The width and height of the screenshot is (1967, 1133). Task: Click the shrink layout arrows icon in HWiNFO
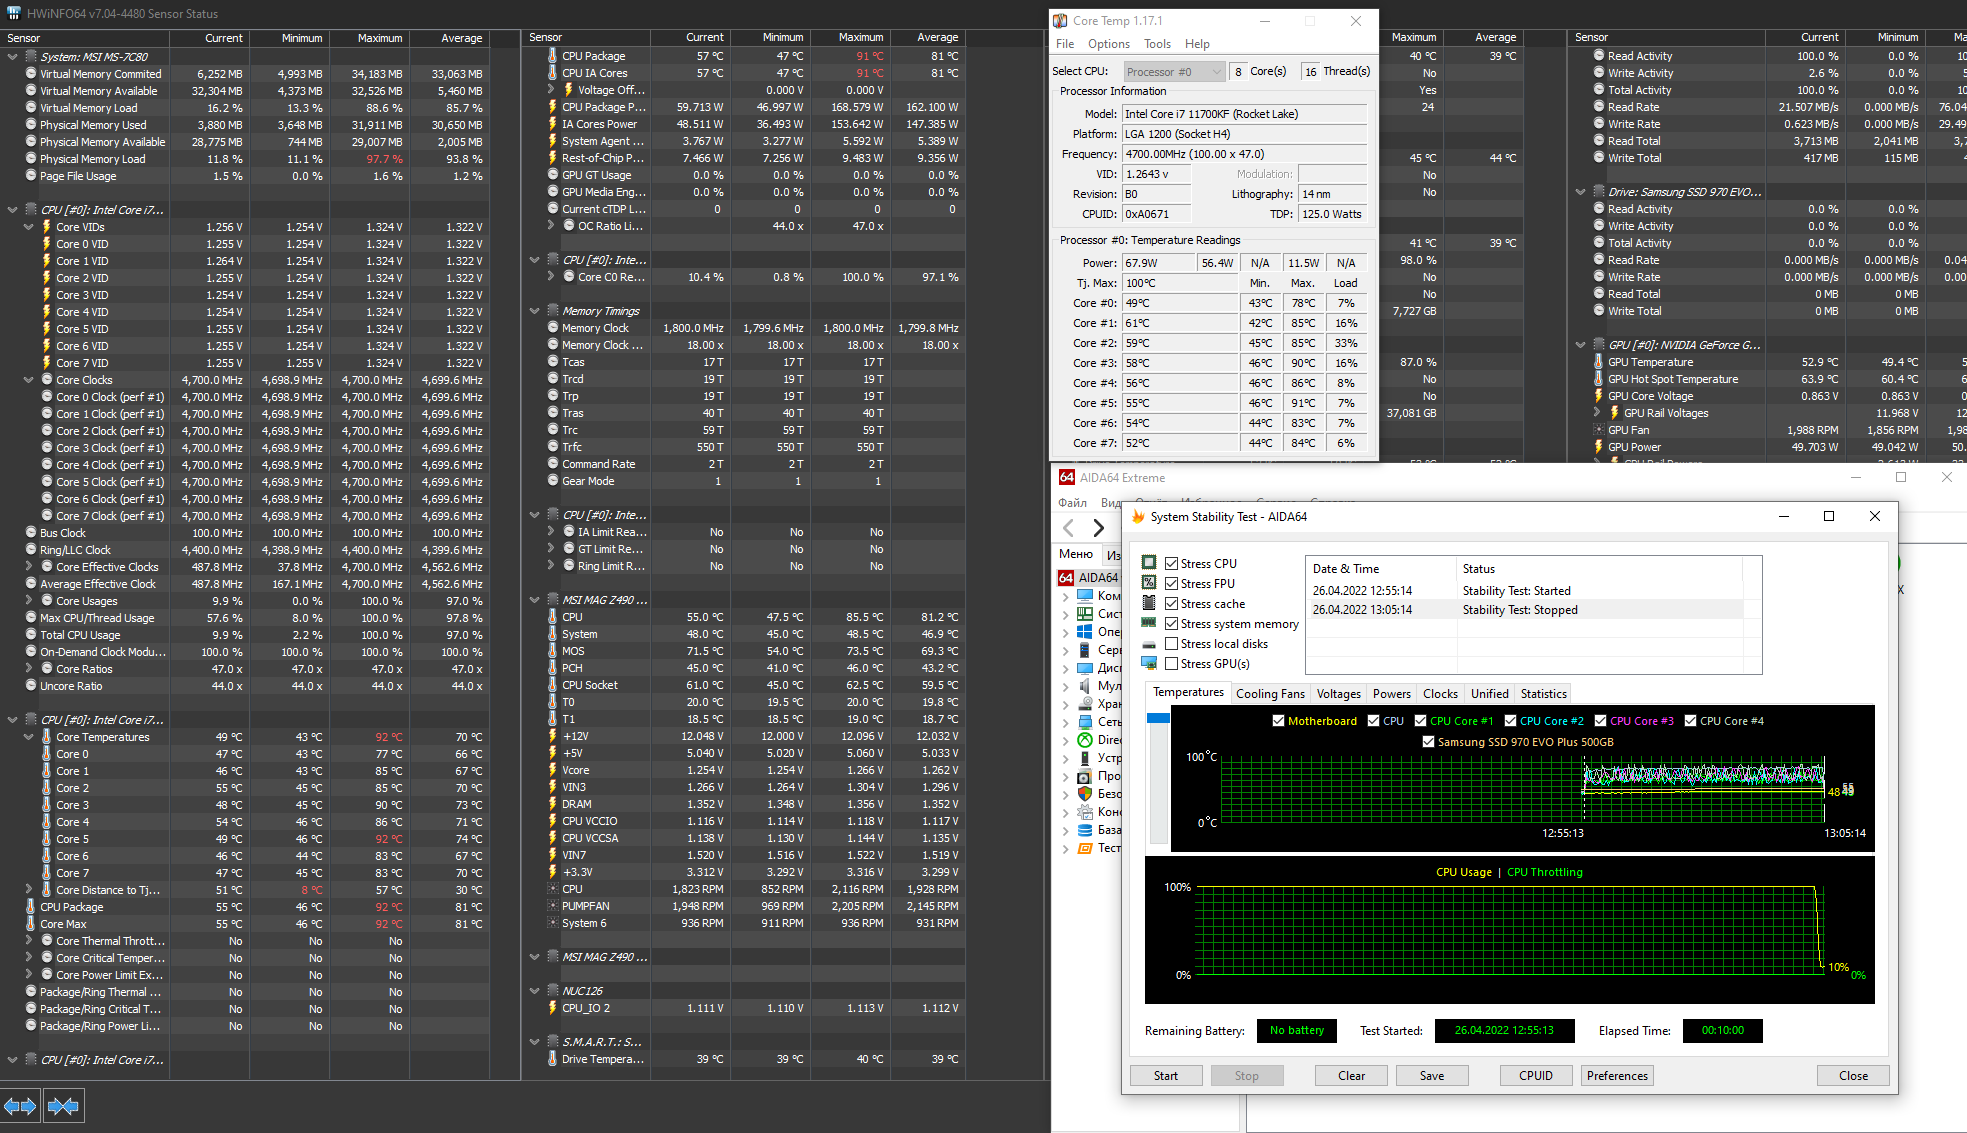click(63, 1106)
